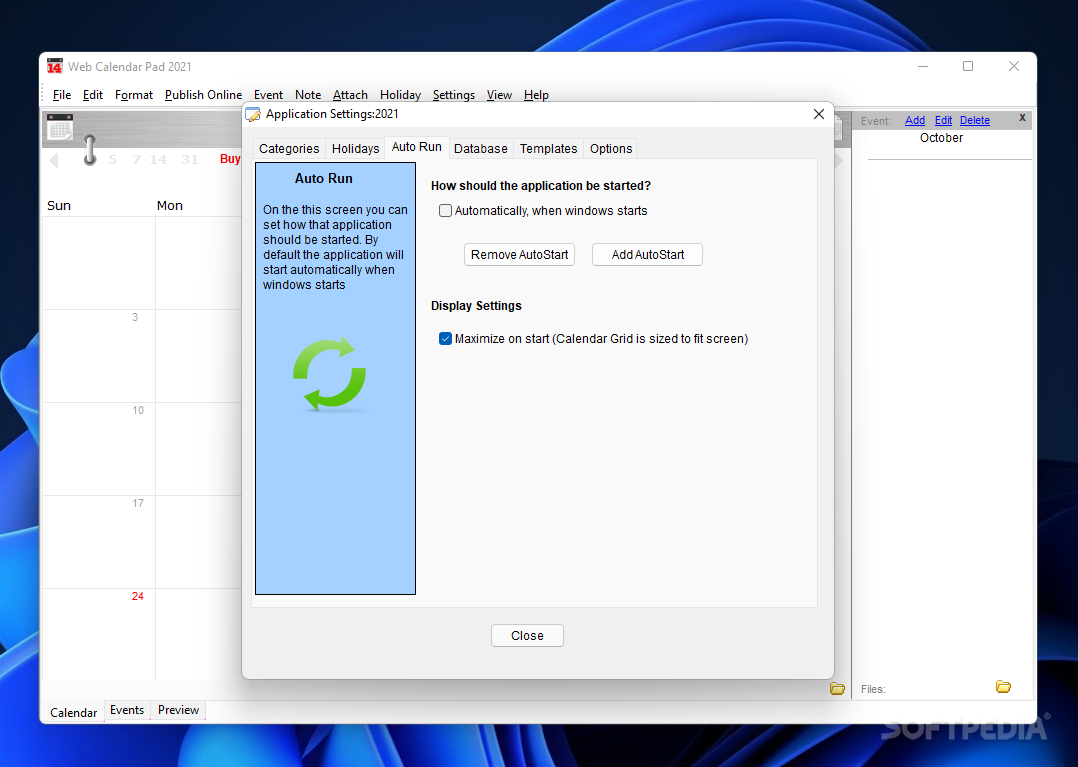Image resolution: width=1078 pixels, height=767 pixels.
Task: Click Remove AutoStart button
Action: (519, 254)
